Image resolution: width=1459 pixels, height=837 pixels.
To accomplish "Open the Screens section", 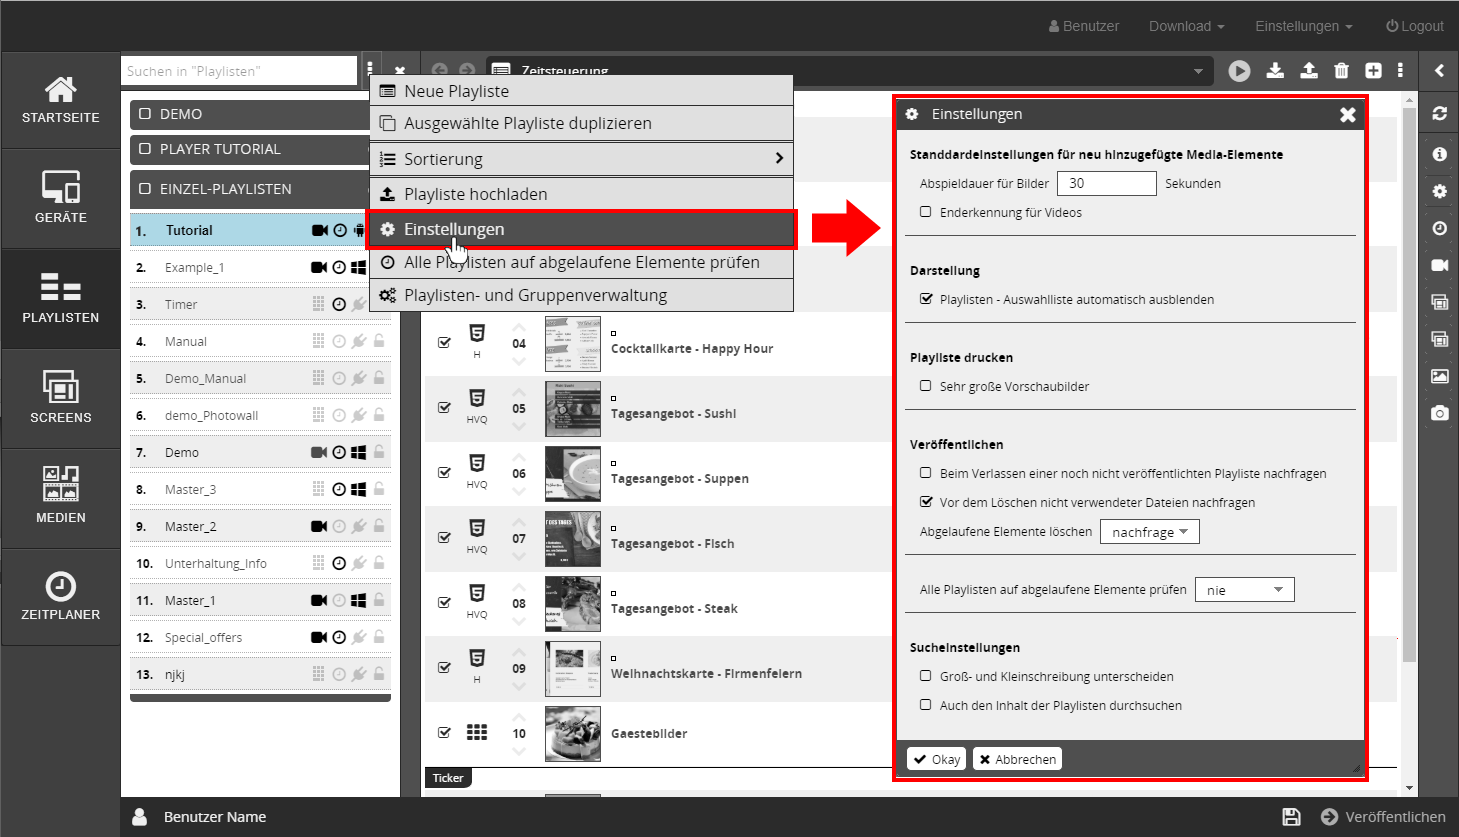I will (61, 398).
